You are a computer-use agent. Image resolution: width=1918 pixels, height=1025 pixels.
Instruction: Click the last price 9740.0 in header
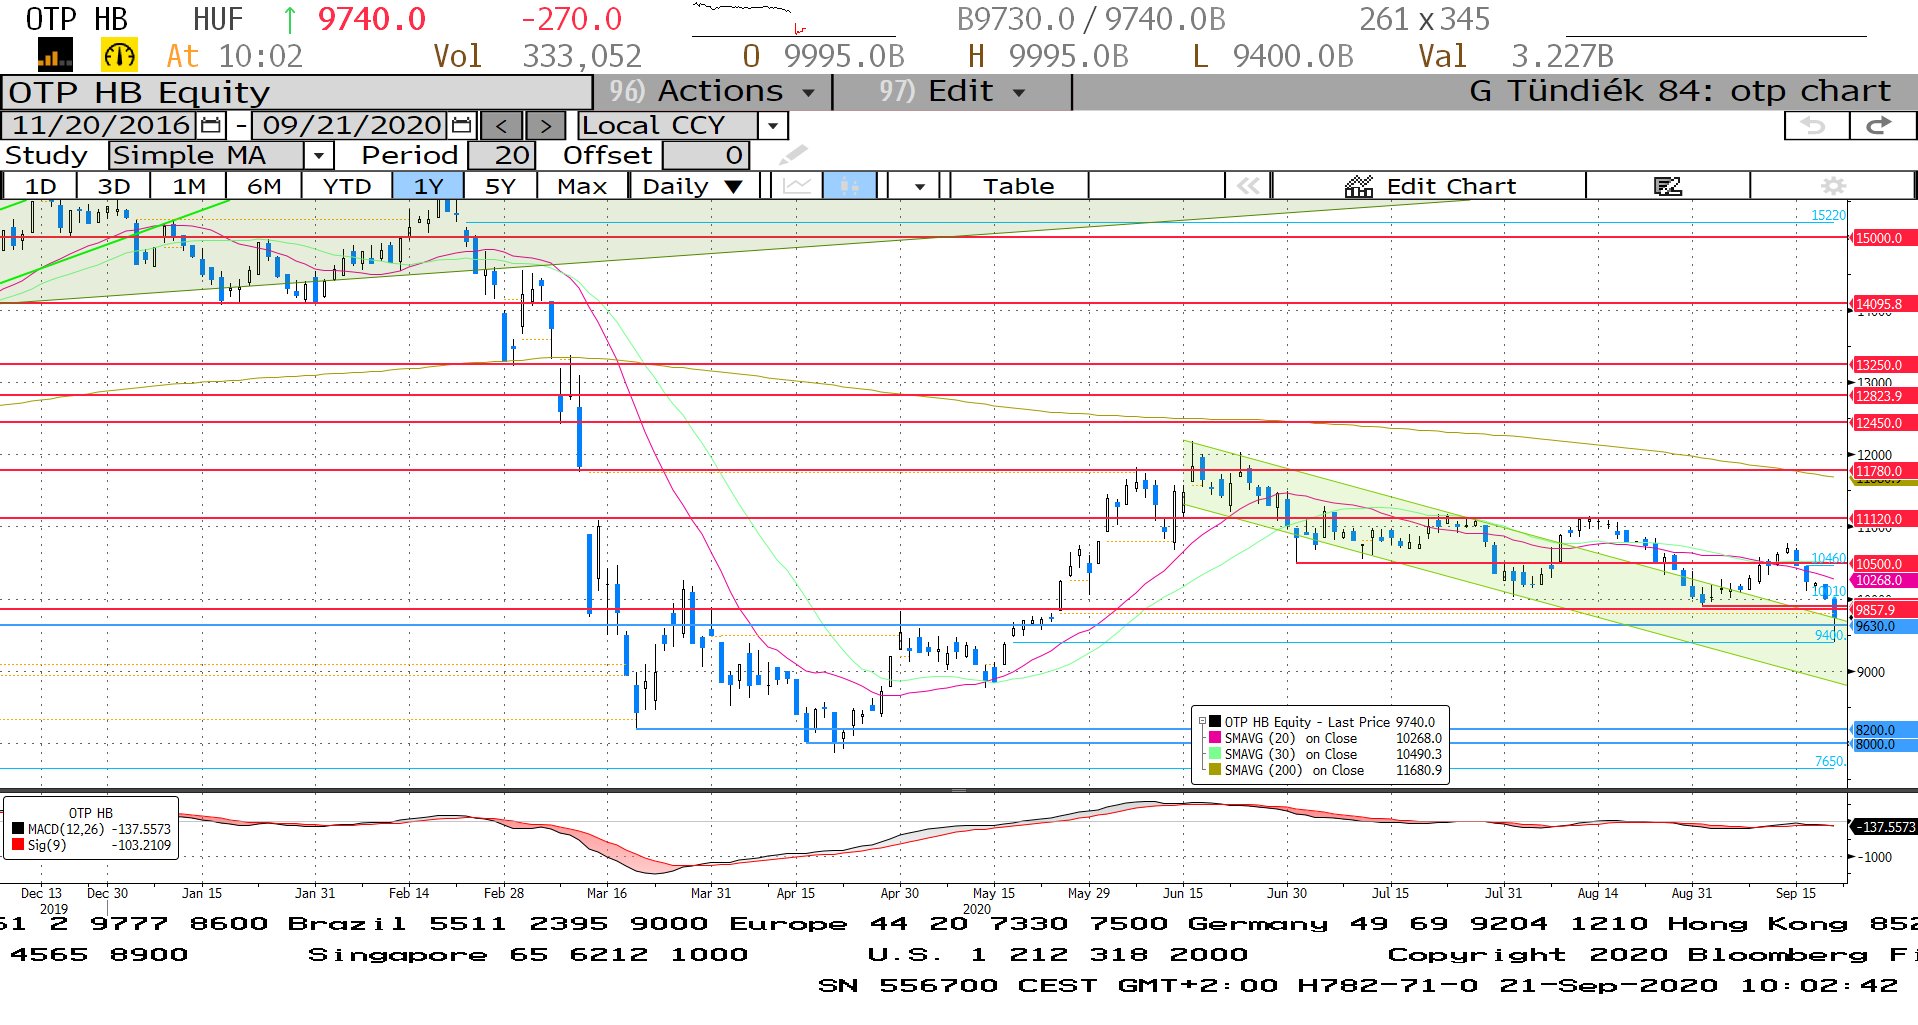[371, 19]
